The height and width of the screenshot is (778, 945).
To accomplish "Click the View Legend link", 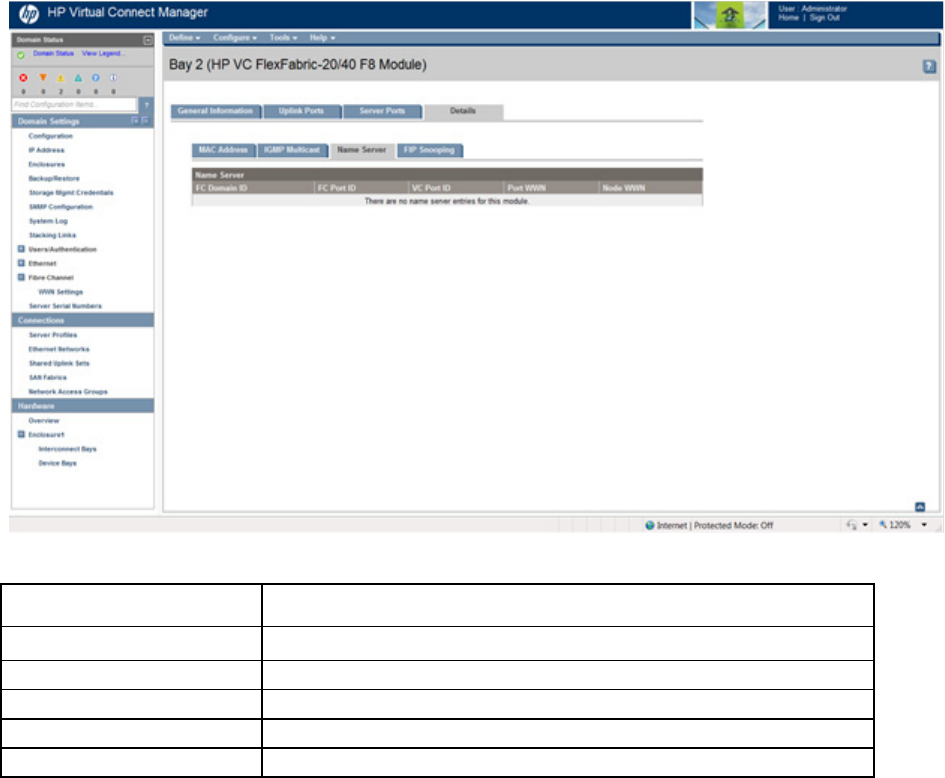I will [x=104, y=54].
